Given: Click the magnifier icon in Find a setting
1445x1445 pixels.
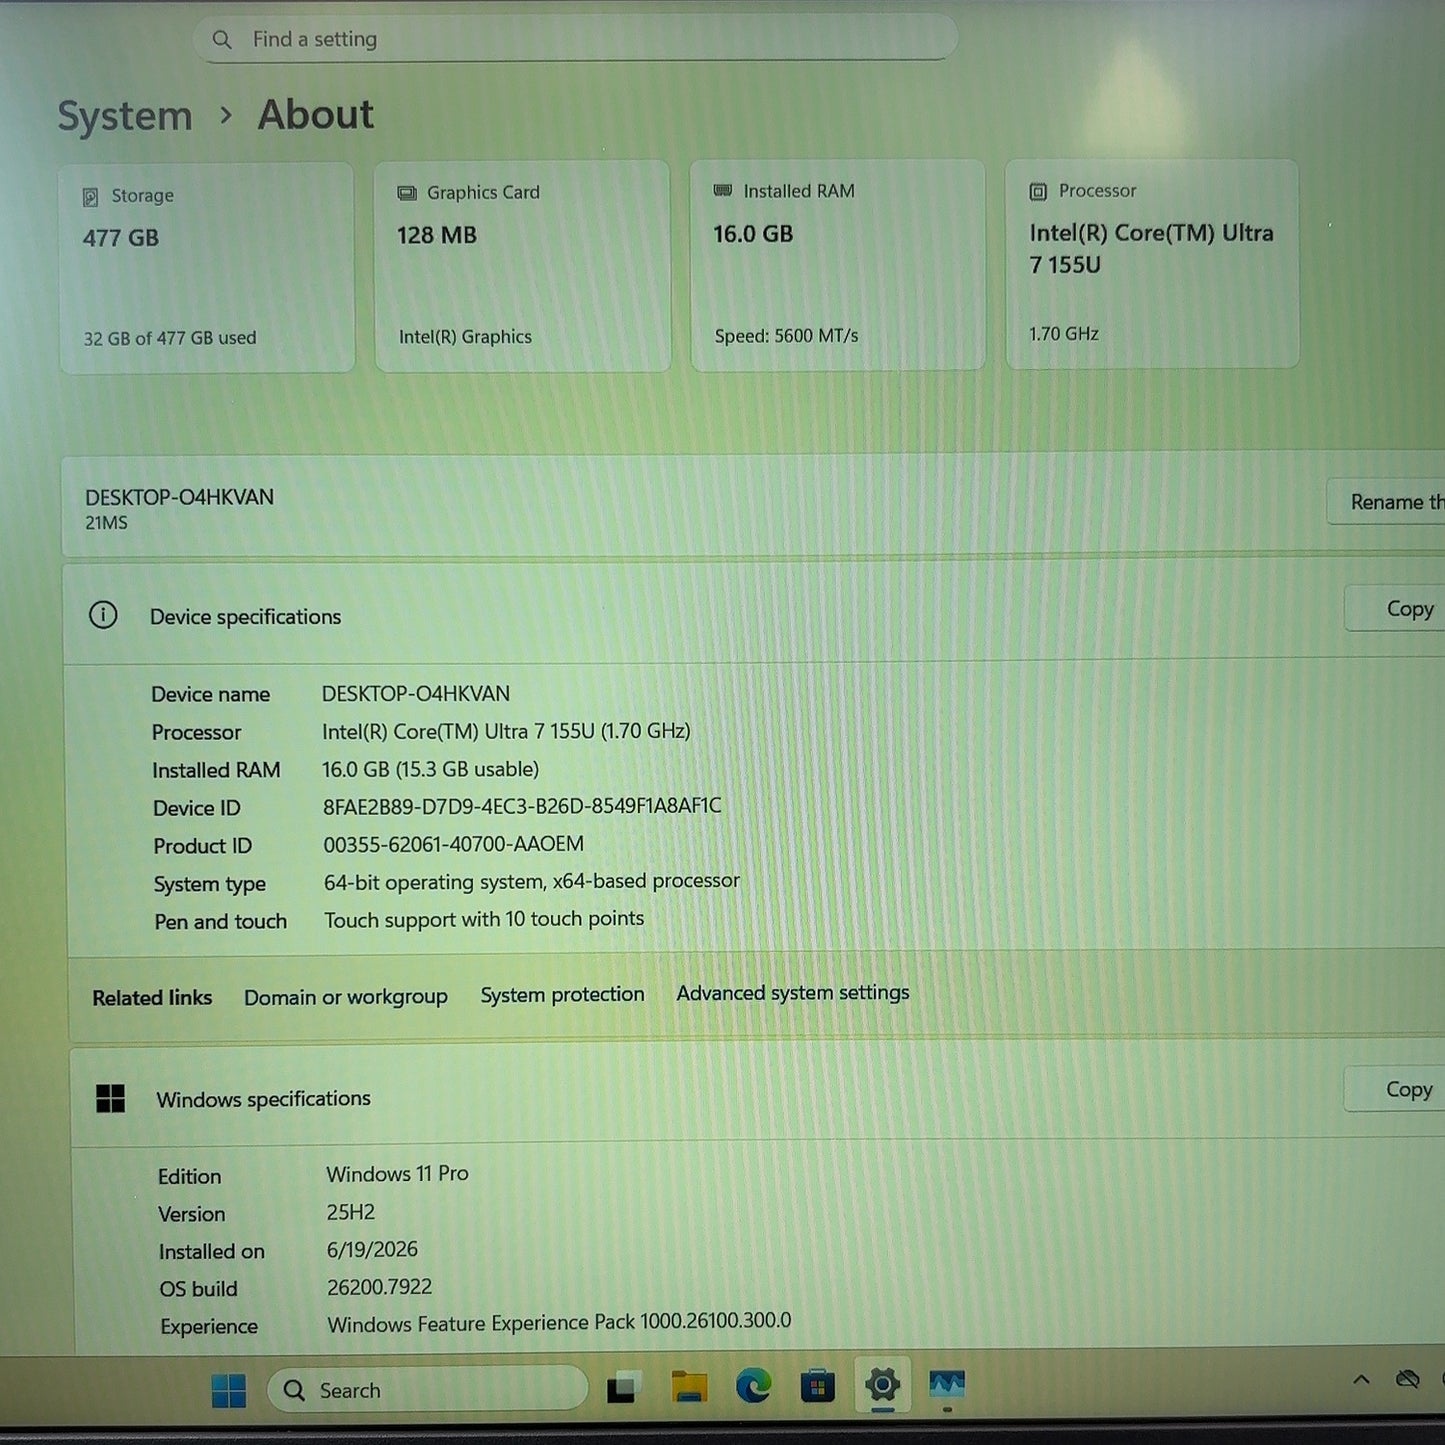Looking at the screenshot, I should (x=222, y=40).
